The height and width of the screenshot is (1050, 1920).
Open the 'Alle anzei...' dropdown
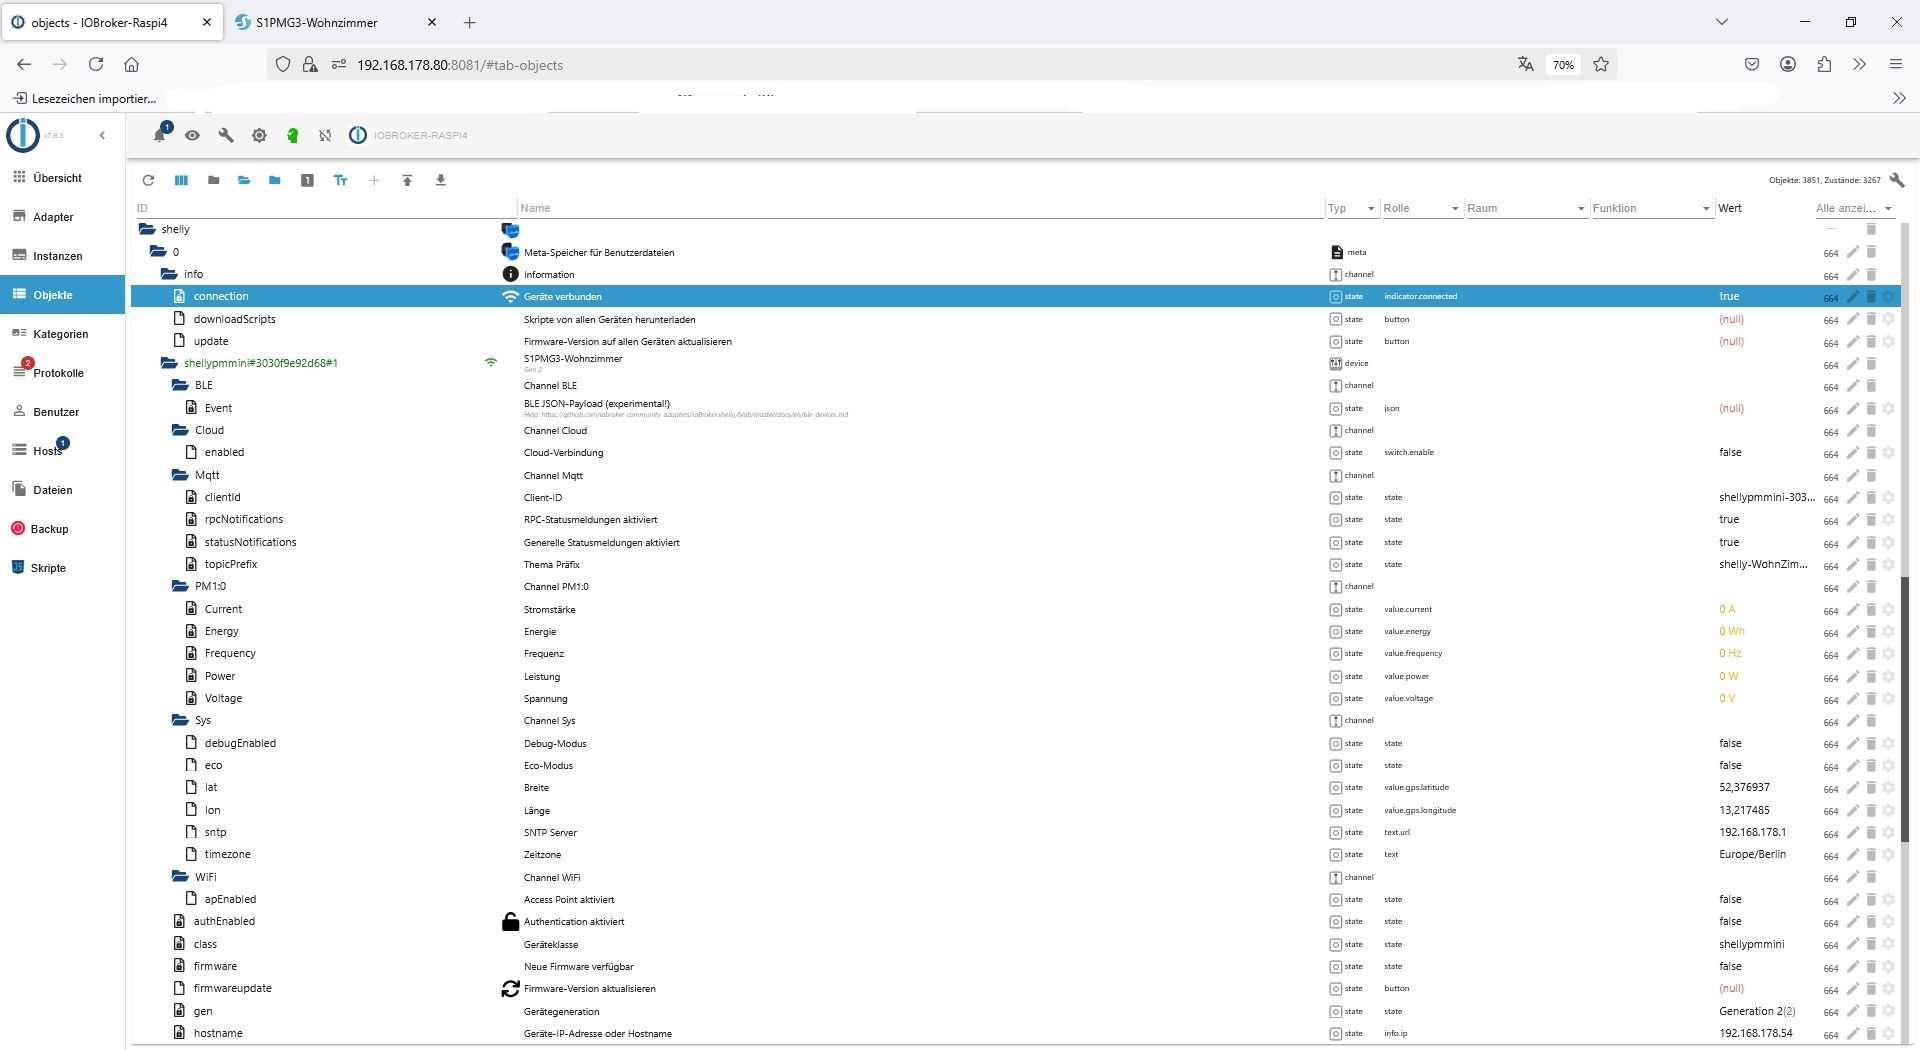click(1855, 208)
